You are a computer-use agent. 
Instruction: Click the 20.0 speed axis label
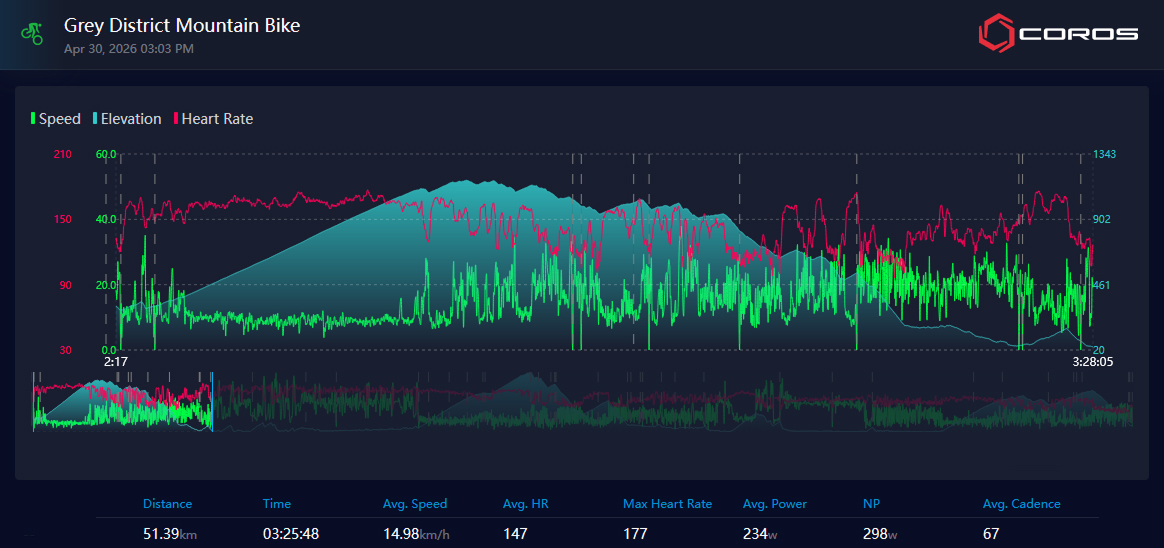(106, 284)
